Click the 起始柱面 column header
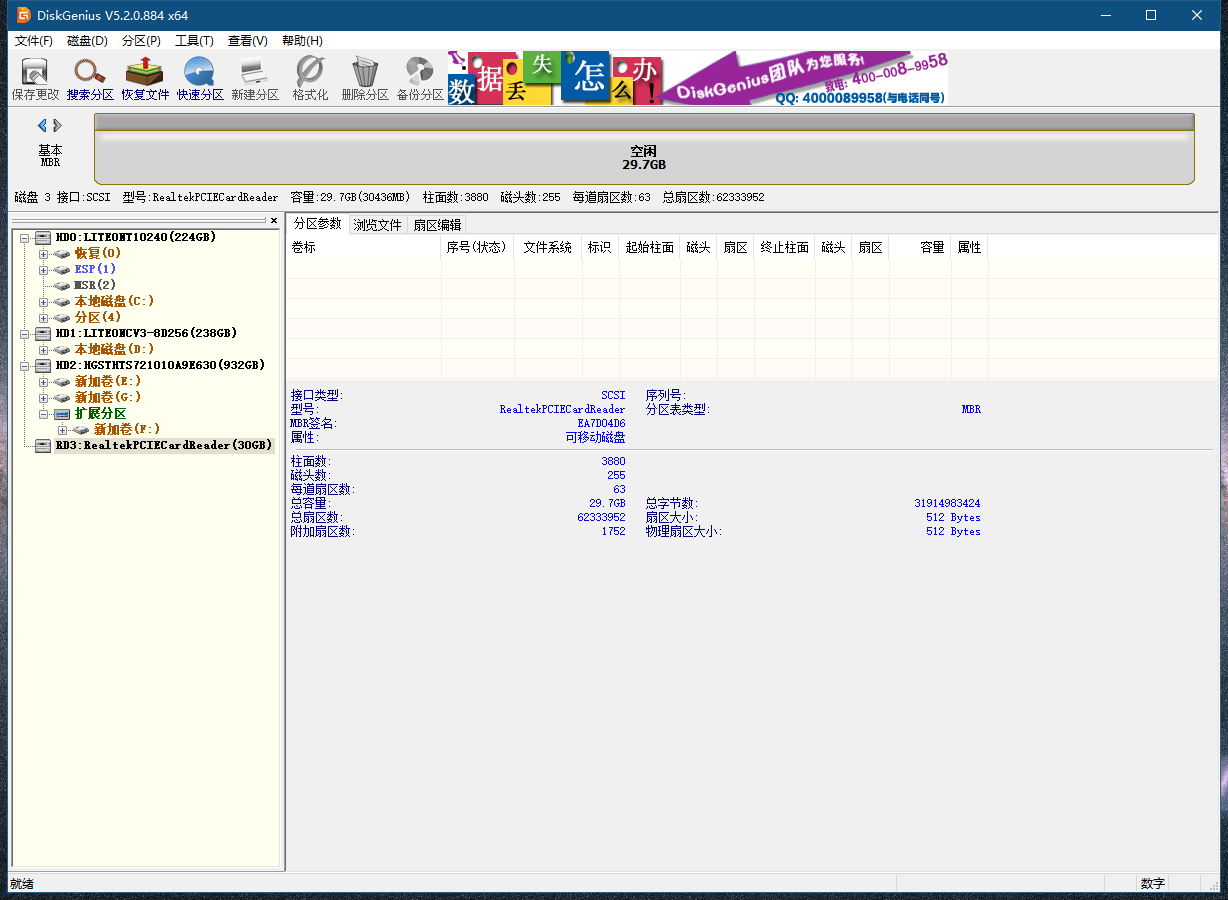The width and height of the screenshot is (1228, 900). (x=650, y=247)
